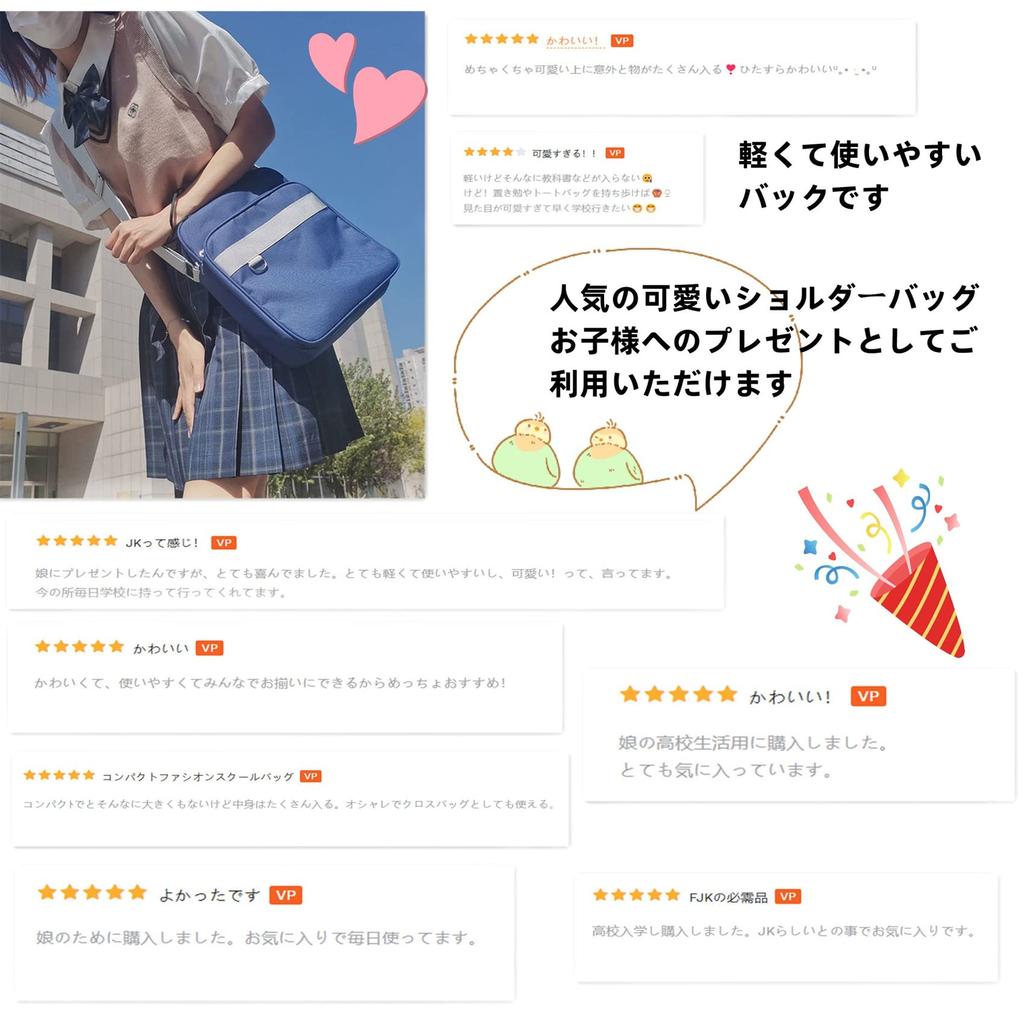1024x1024 pixels.
Task: Open the schoolgirl with navy bag photo
Action: coord(212,255)
